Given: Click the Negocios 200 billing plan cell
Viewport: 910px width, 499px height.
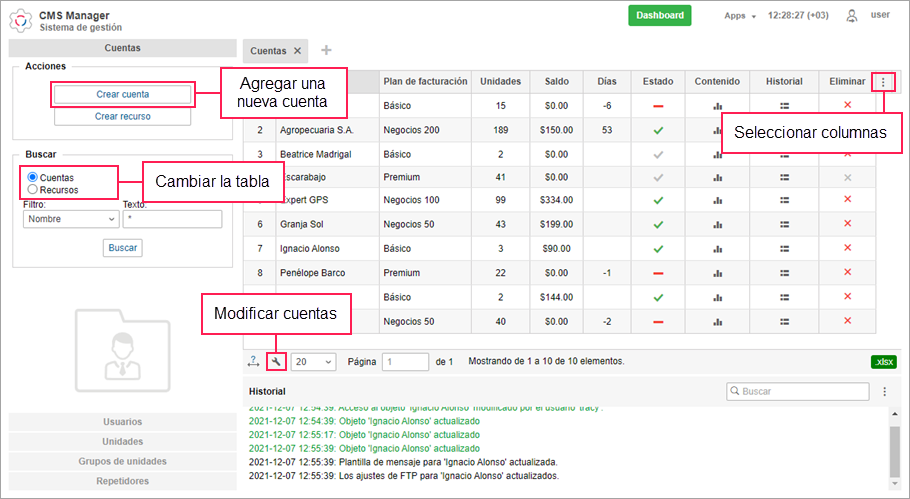Looking at the screenshot, I should (425, 131).
